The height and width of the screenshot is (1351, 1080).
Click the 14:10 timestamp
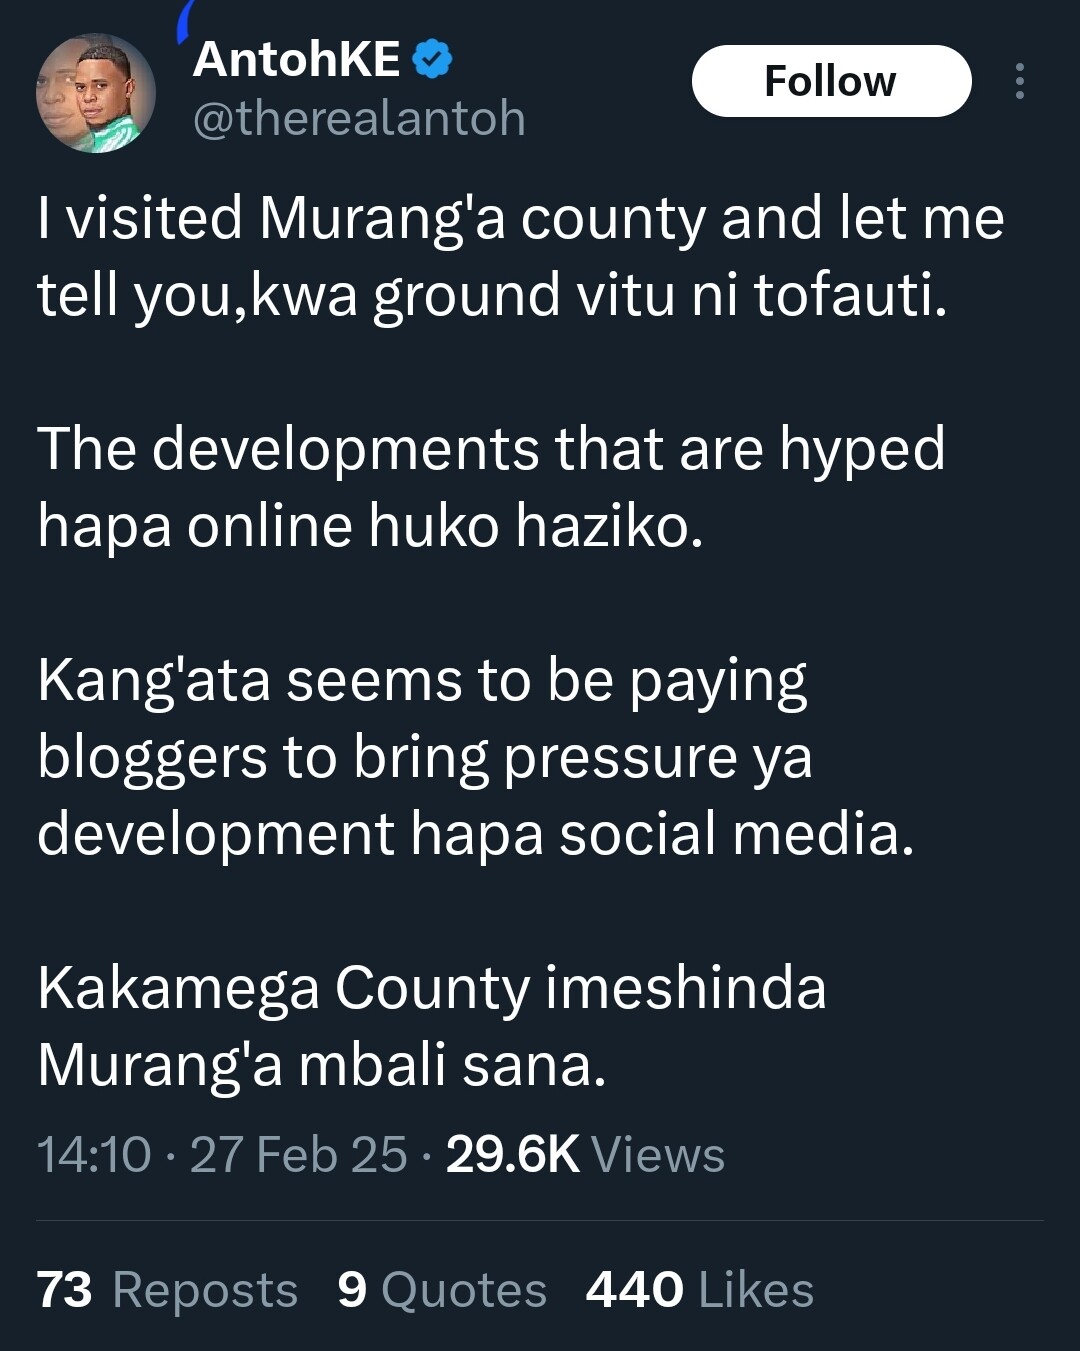tap(94, 1154)
